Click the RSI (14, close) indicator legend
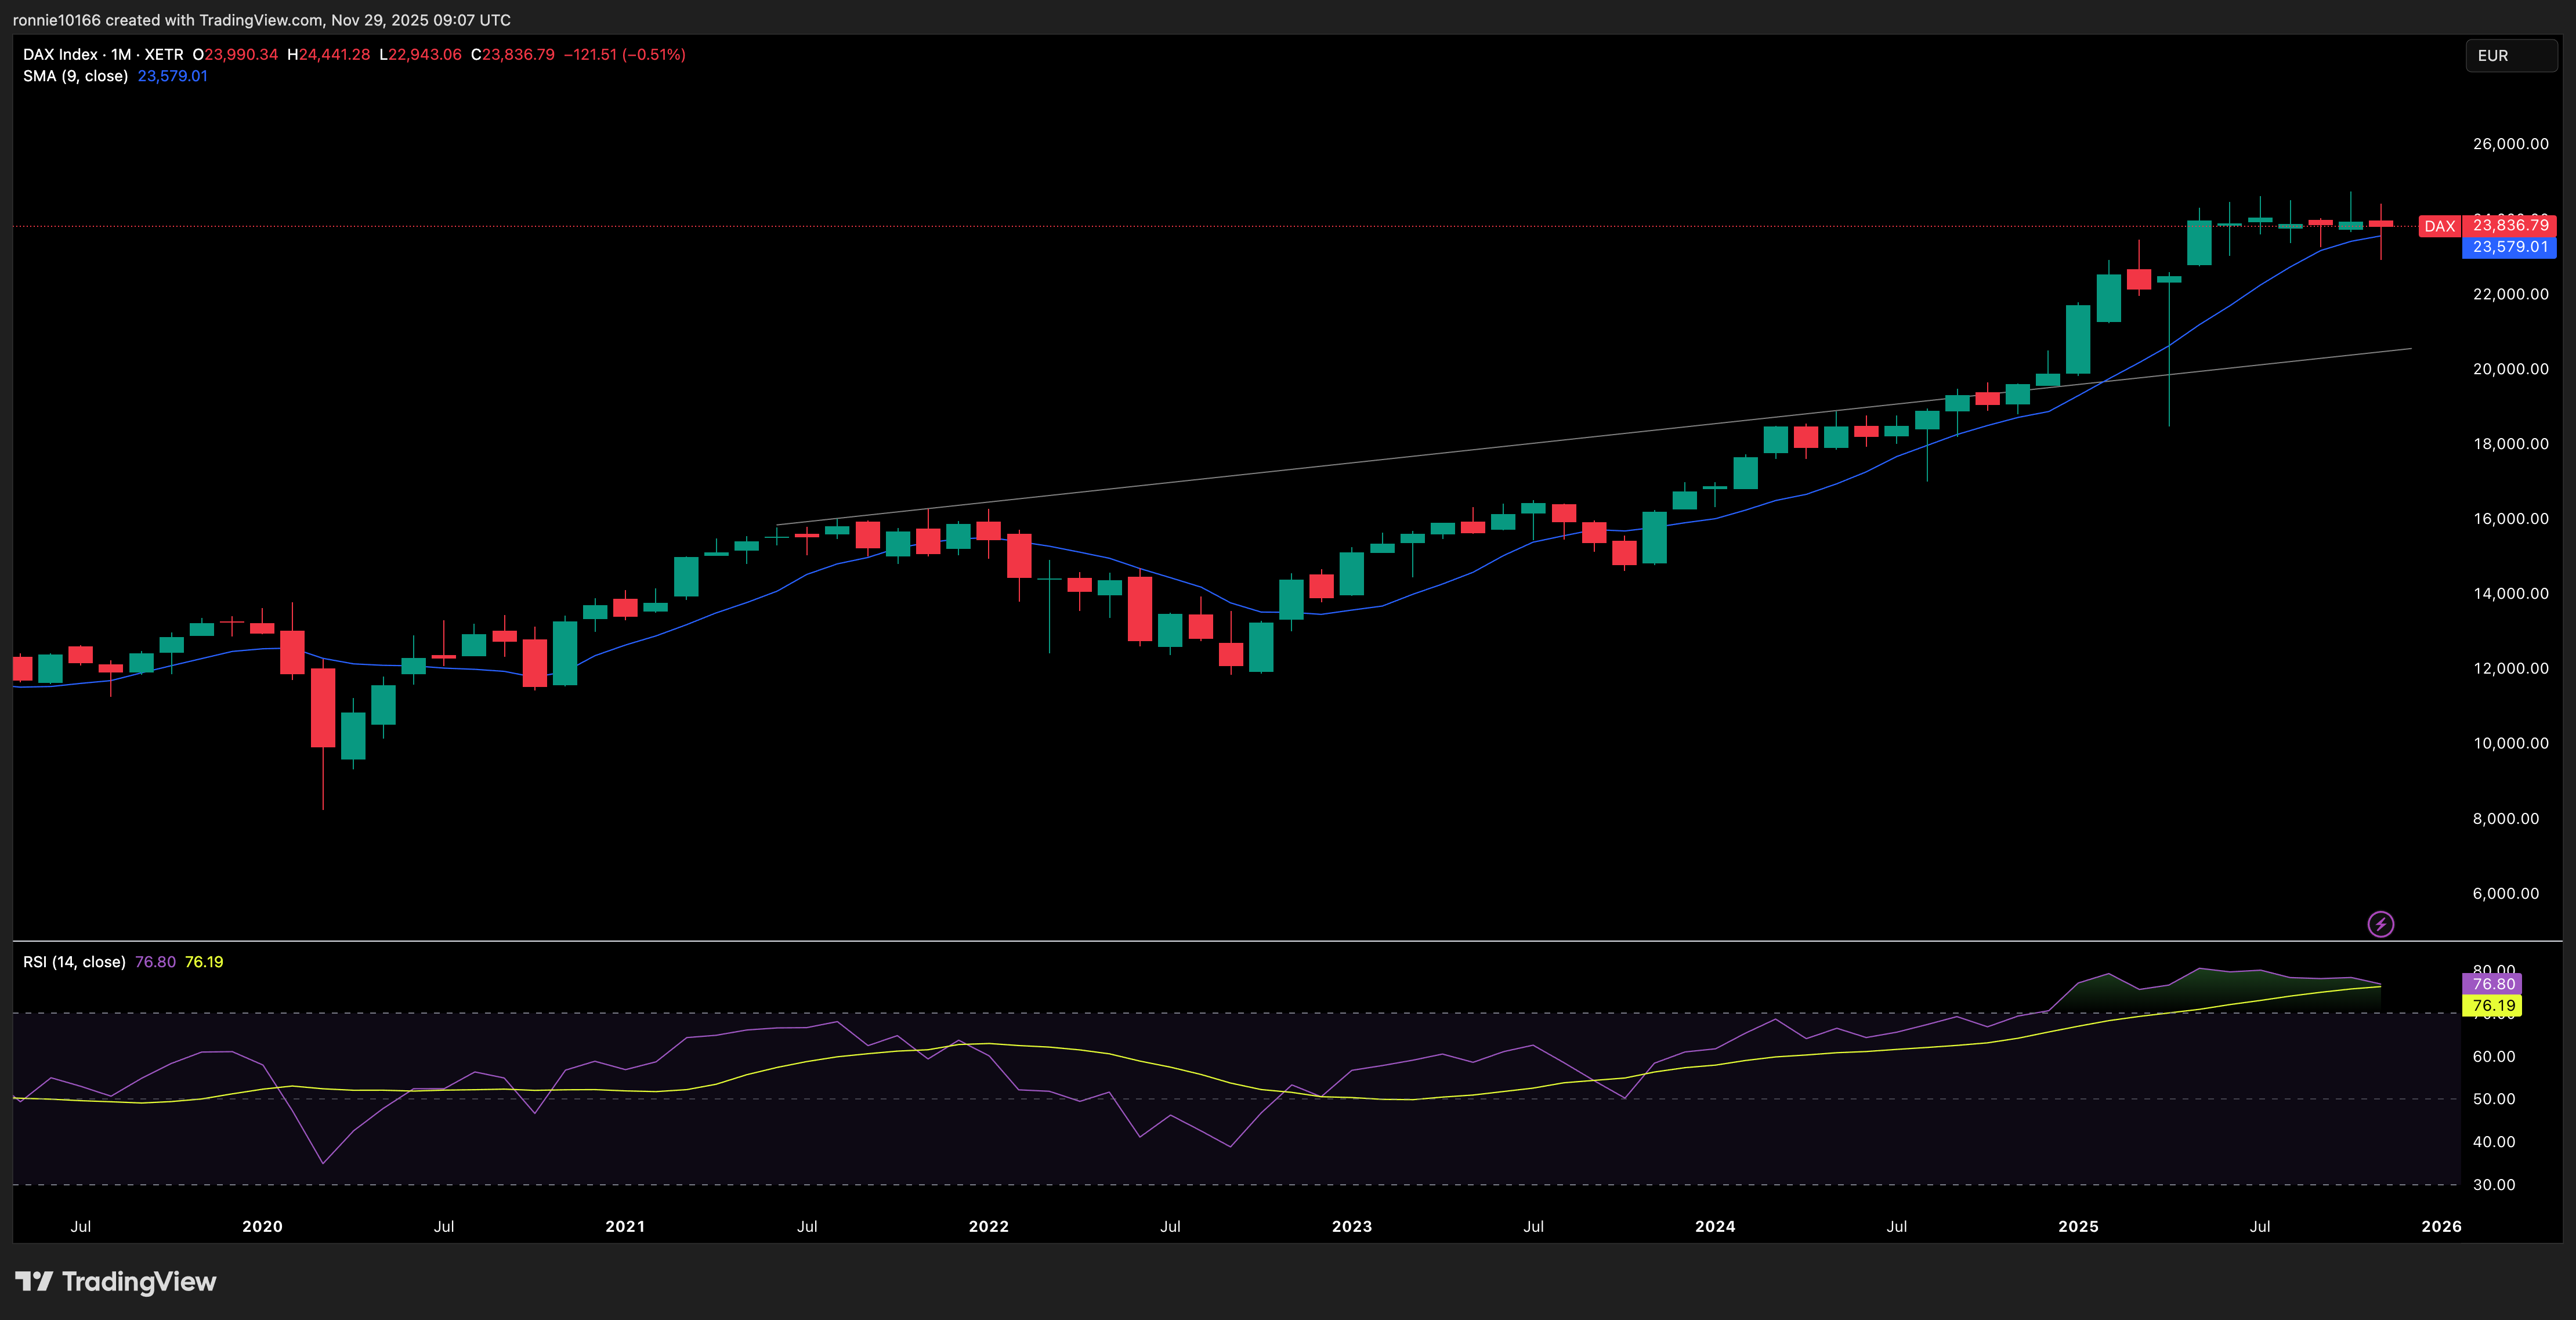This screenshot has width=2576, height=1320. (x=74, y=962)
